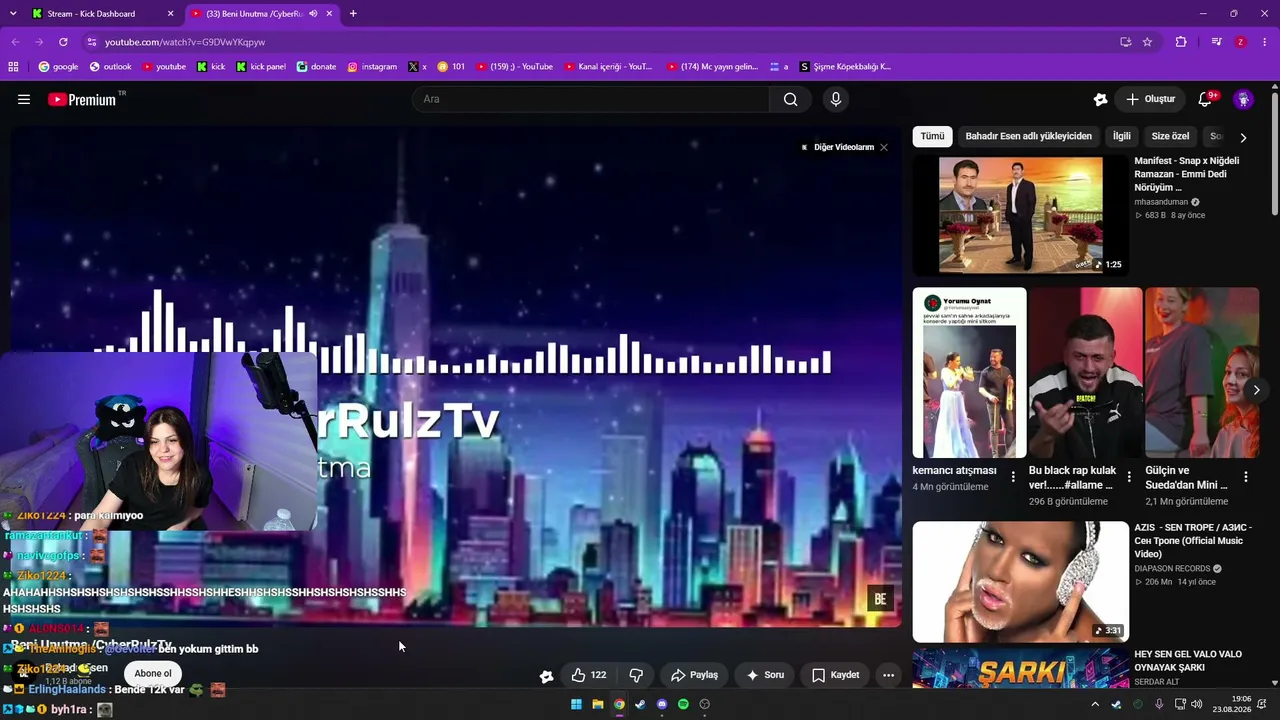The width and height of the screenshot is (1280, 720).
Task: Open the Manifest - Snap x Niğdeli Ramazan thumbnail
Action: tap(1020, 214)
